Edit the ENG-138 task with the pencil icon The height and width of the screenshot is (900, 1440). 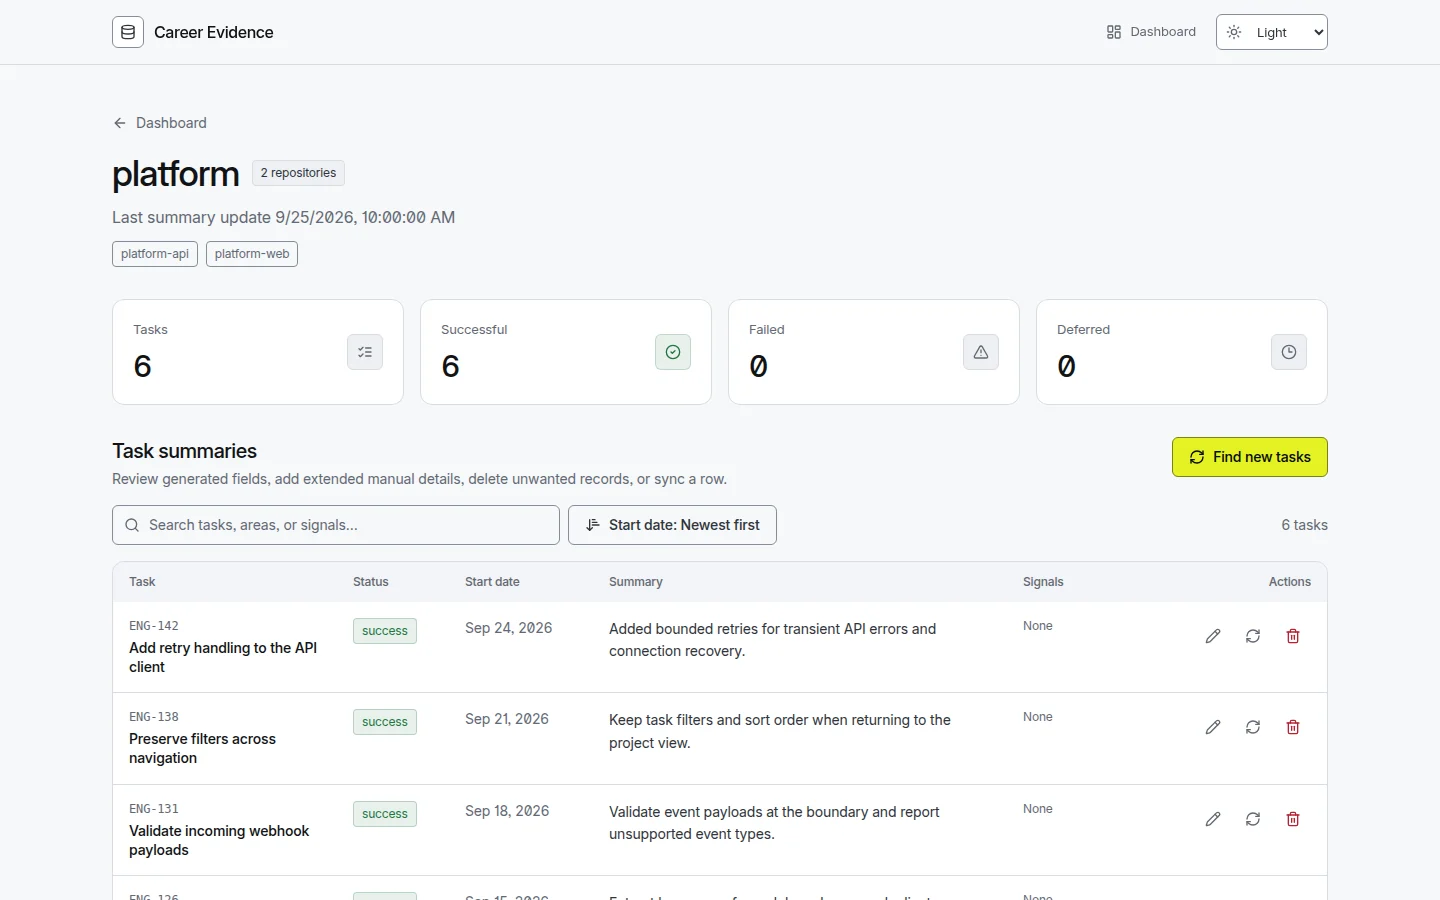[x=1213, y=727]
